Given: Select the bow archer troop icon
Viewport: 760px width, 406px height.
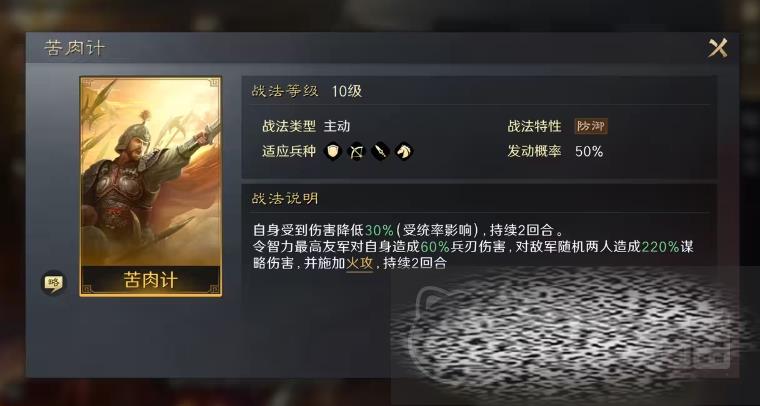Looking at the screenshot, I should click(x=357, y=152).
